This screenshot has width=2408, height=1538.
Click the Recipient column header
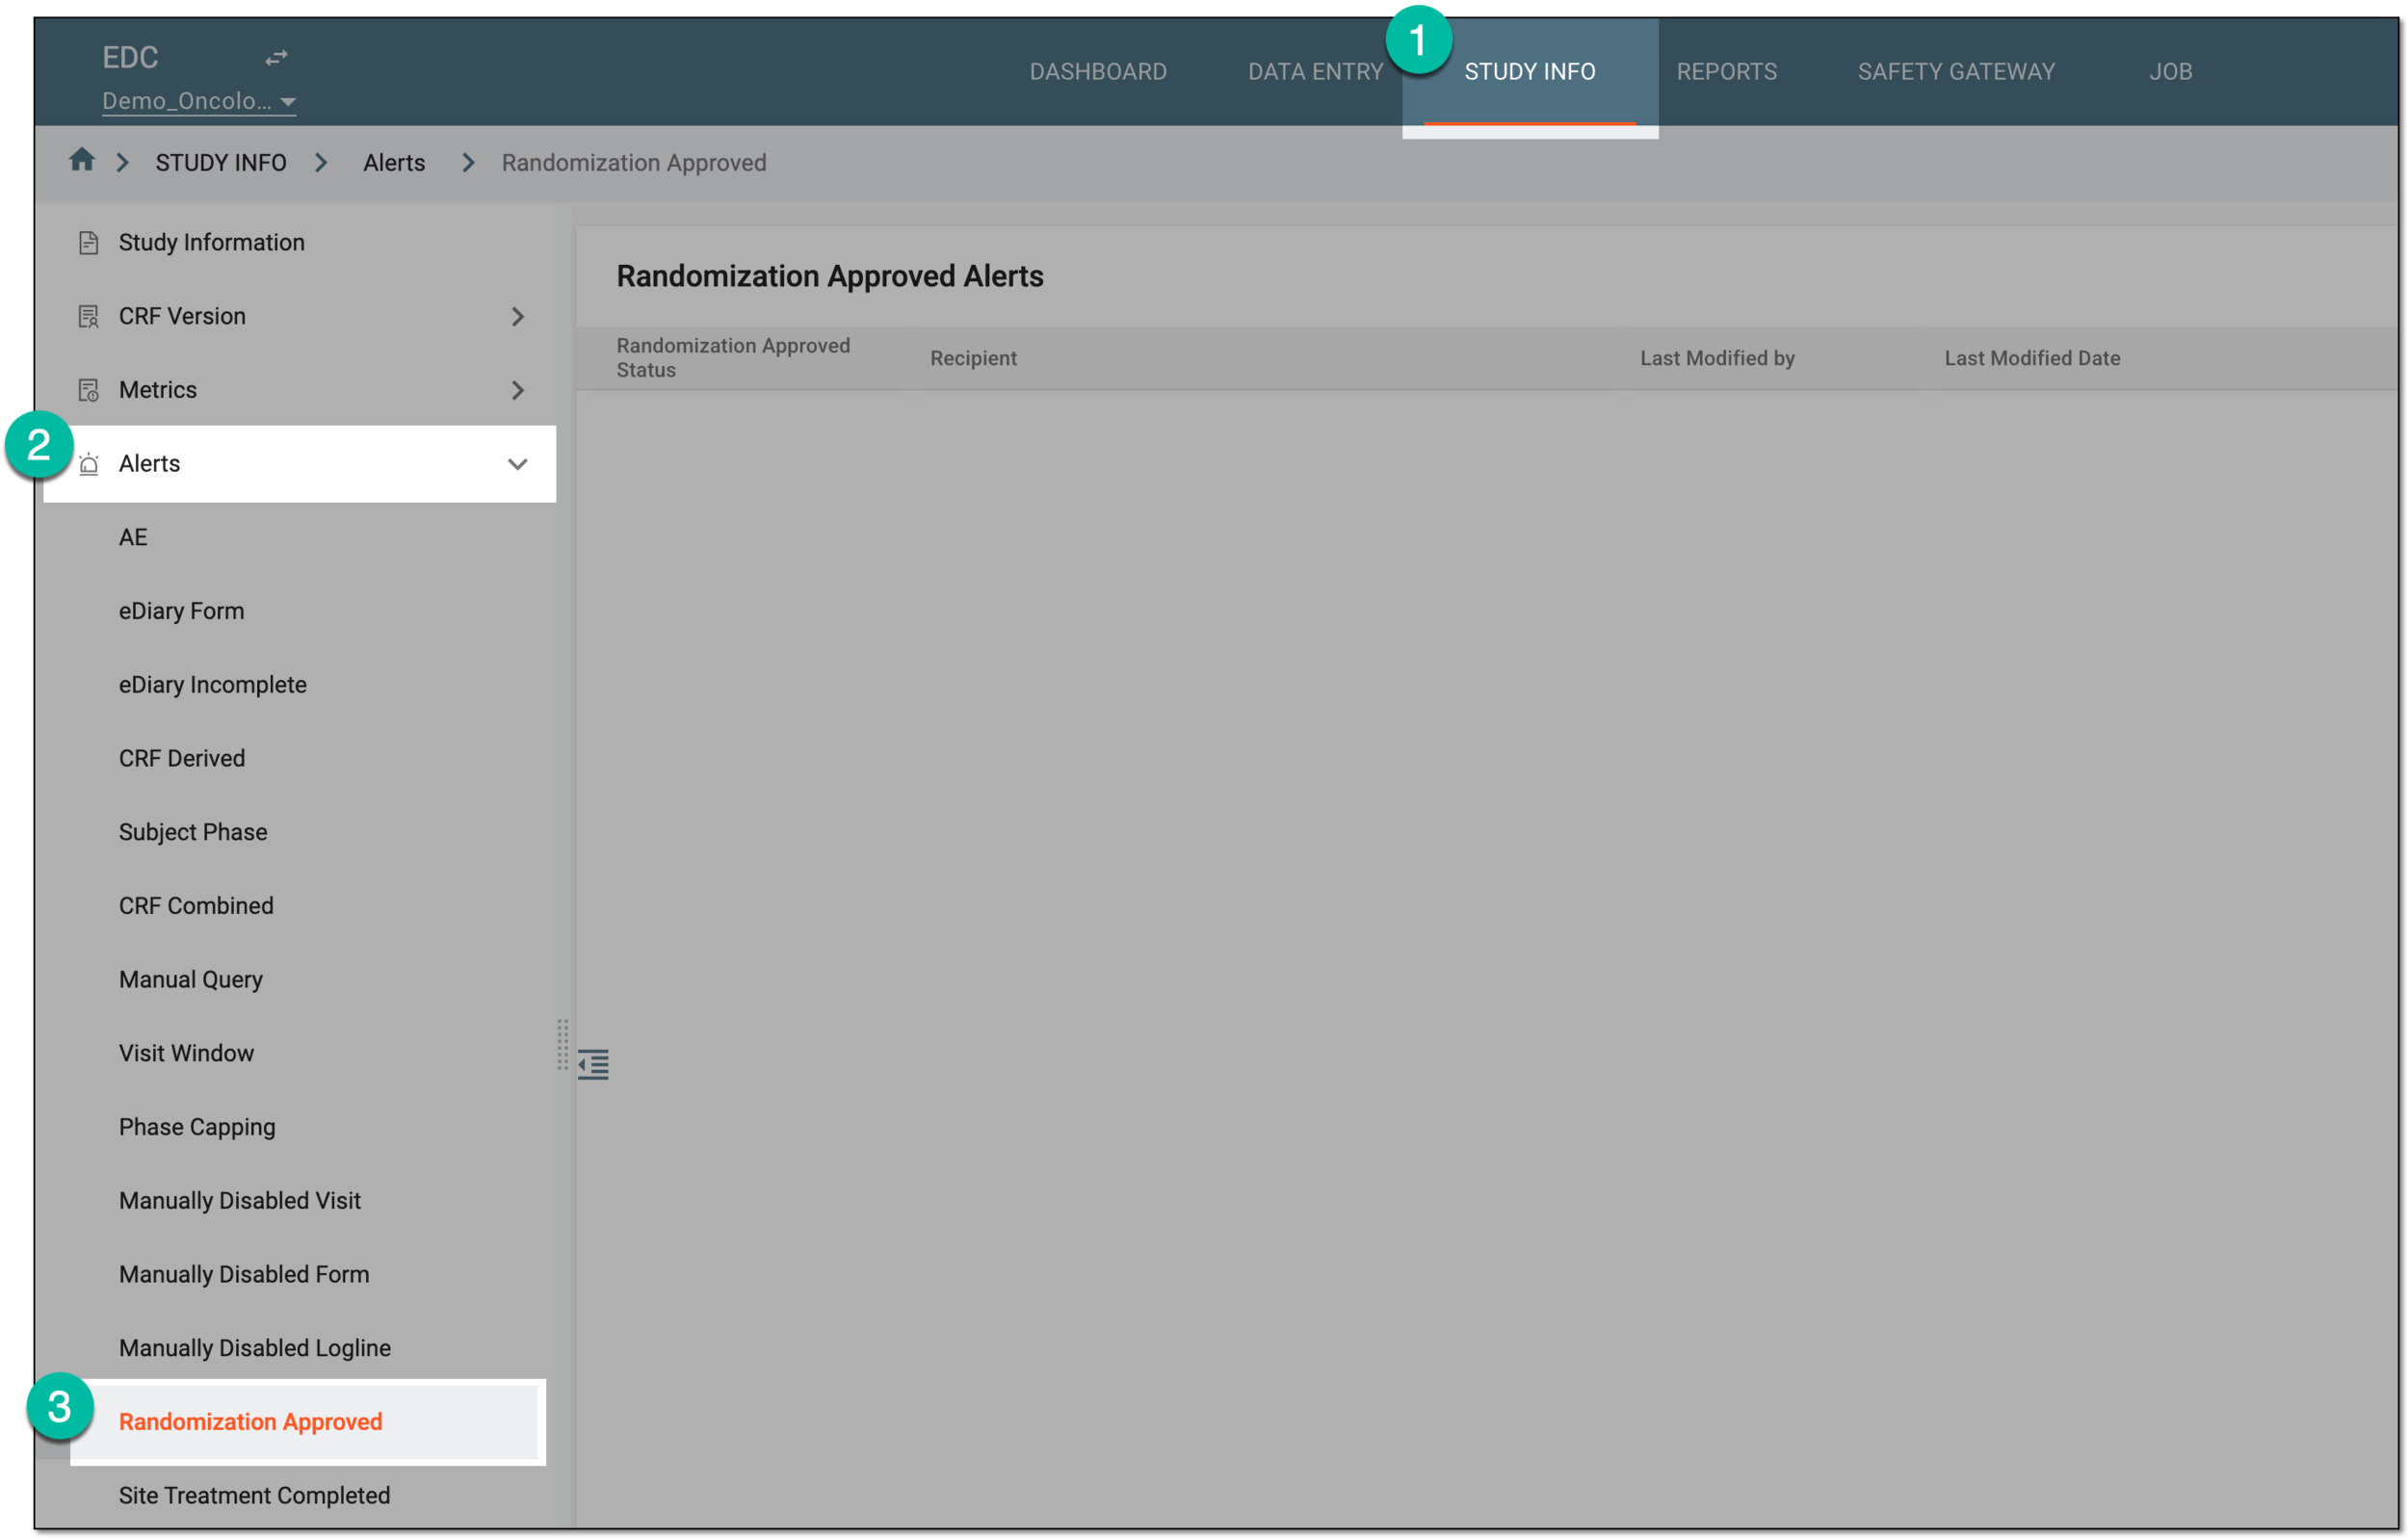pos(973,358)
